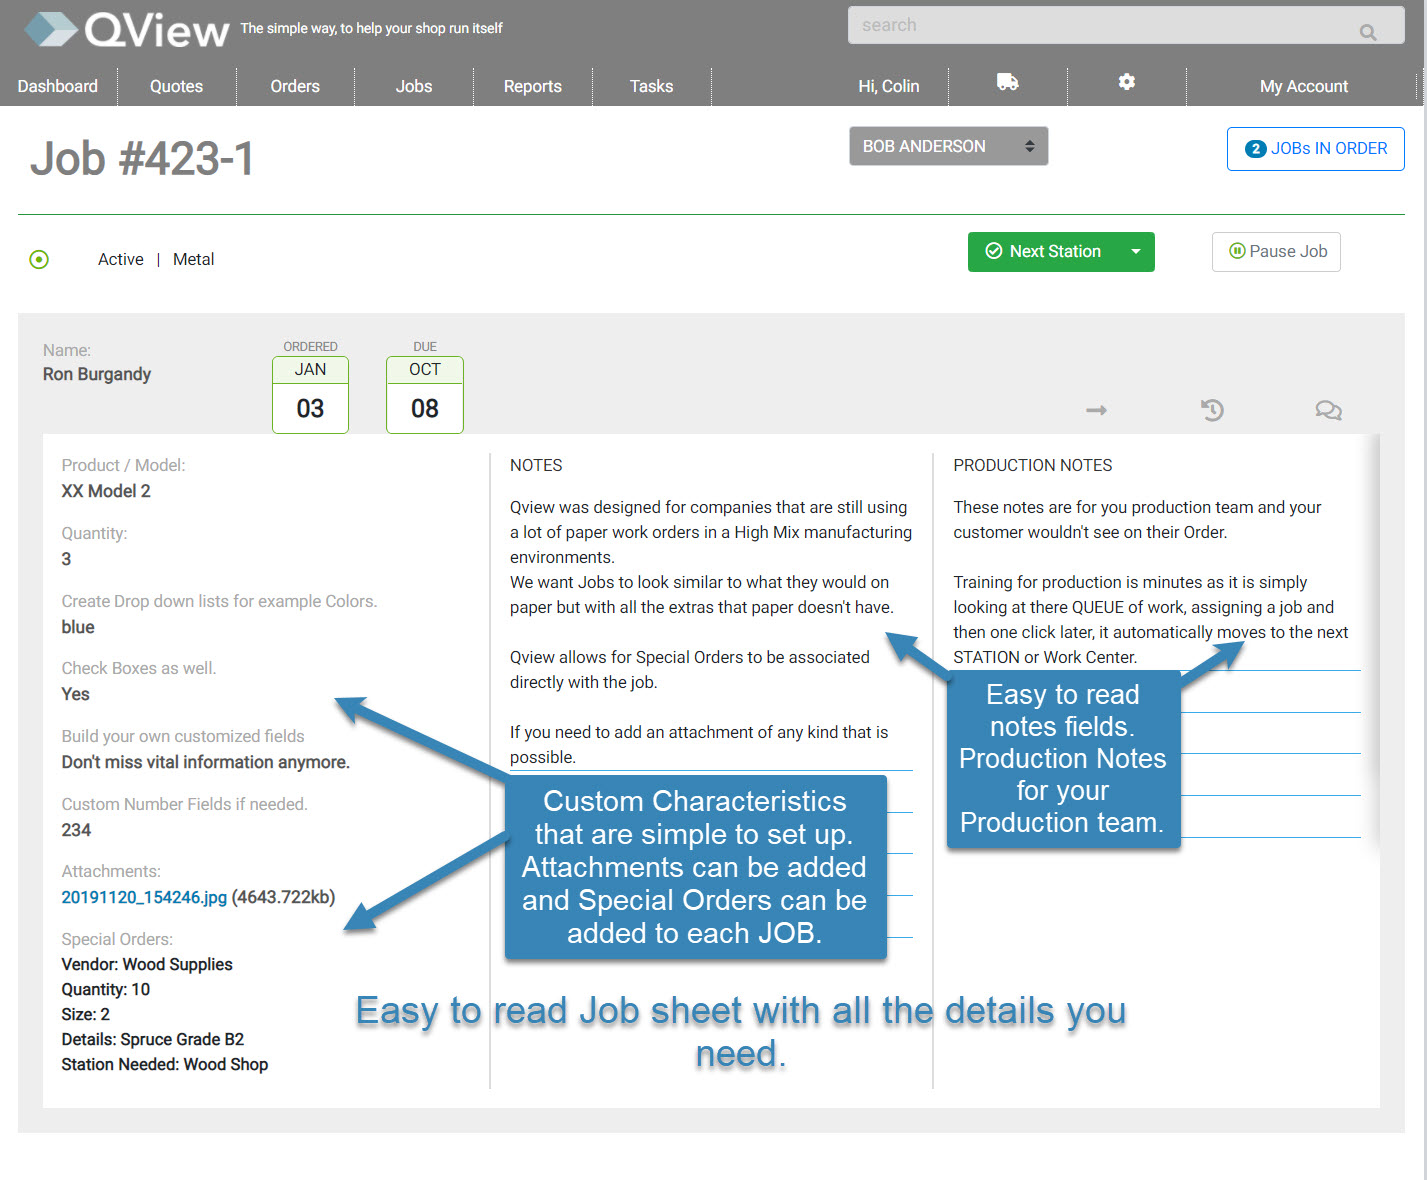1427x1180 pixels.
Task: Click the 'Metal' station label
Action: [194, 260]
